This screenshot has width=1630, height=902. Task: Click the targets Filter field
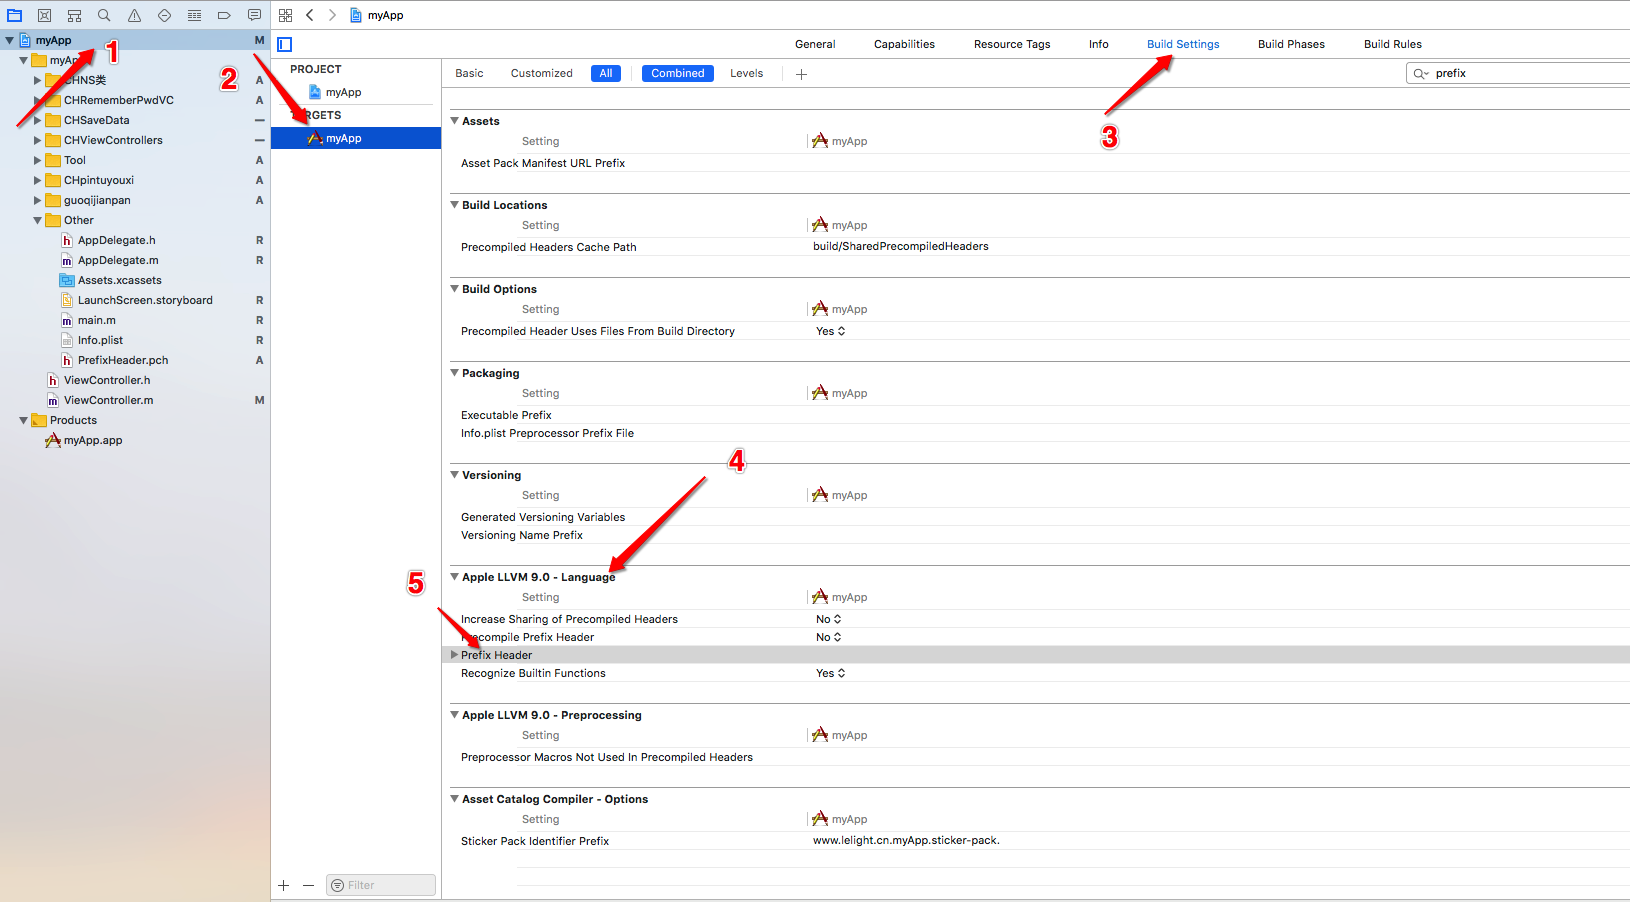(x=381, y=885)
